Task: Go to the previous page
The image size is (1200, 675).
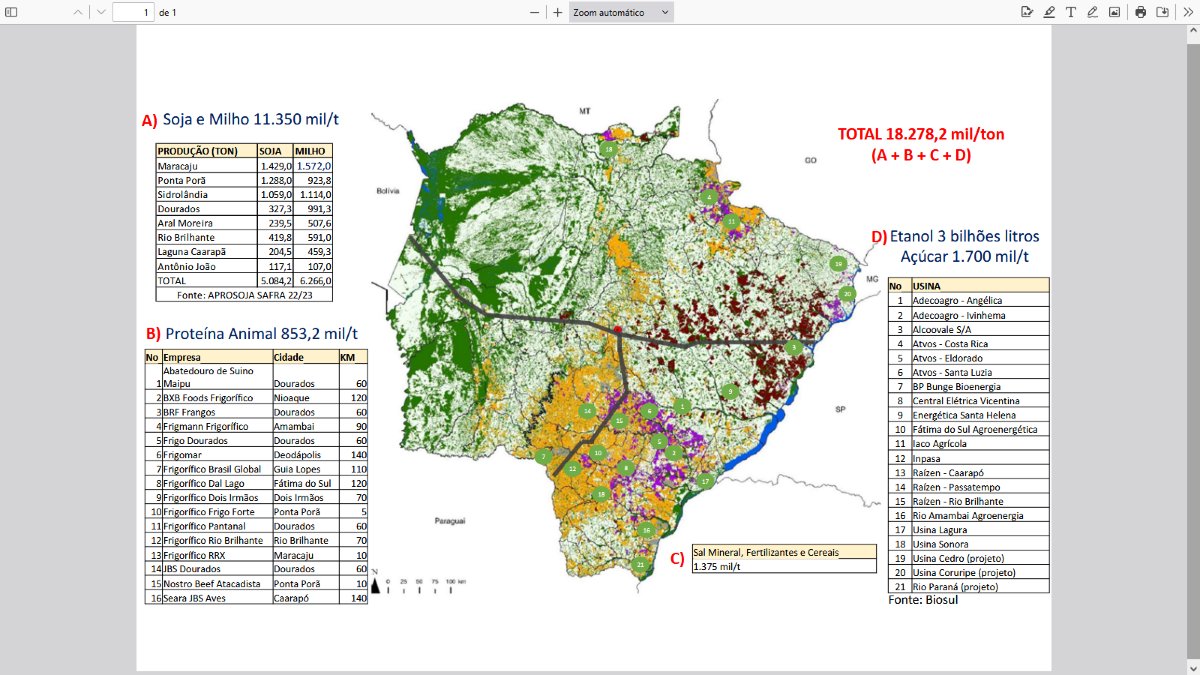Action: [79, 12]
